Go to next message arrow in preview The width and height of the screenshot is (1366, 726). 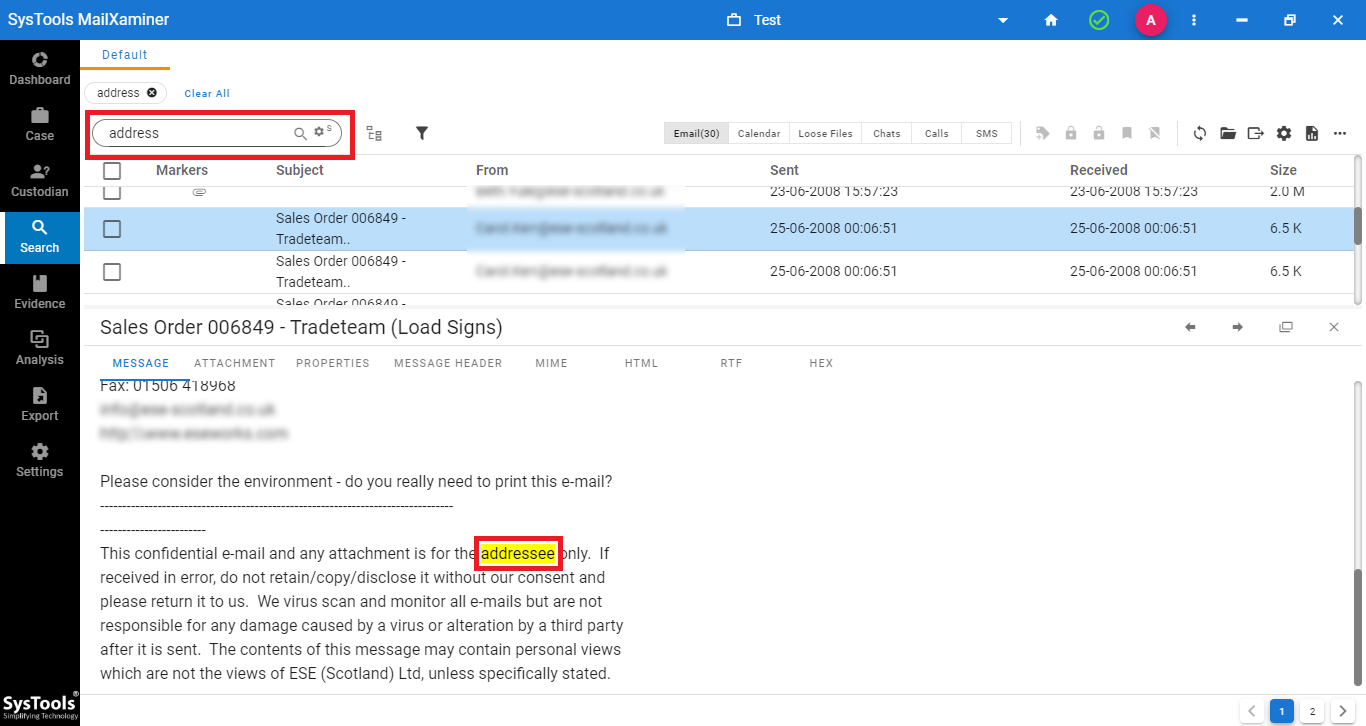pos(1238,327)
